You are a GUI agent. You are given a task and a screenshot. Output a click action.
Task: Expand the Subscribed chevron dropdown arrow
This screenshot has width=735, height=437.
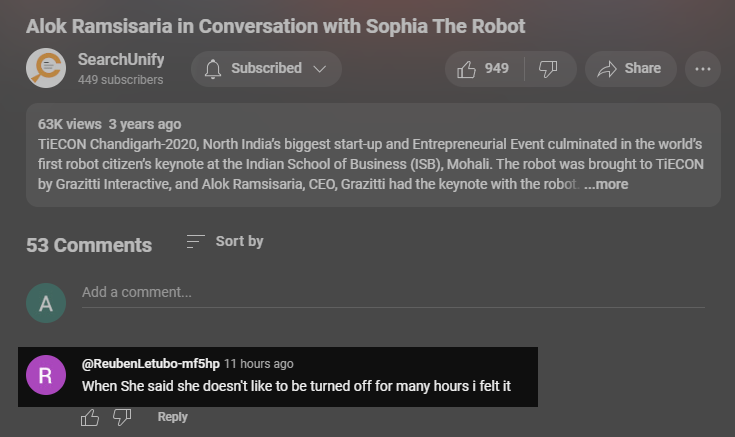320,69
